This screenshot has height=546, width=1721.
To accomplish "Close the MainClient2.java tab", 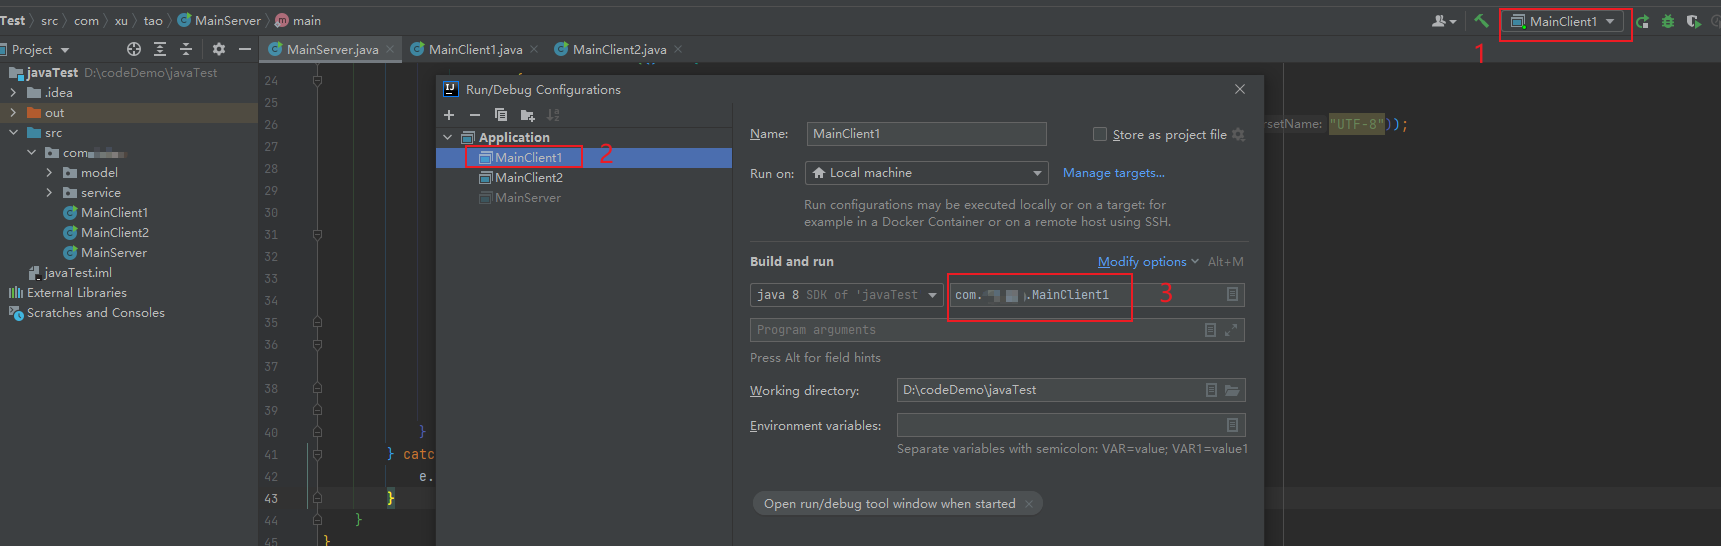I will (678, 49).
